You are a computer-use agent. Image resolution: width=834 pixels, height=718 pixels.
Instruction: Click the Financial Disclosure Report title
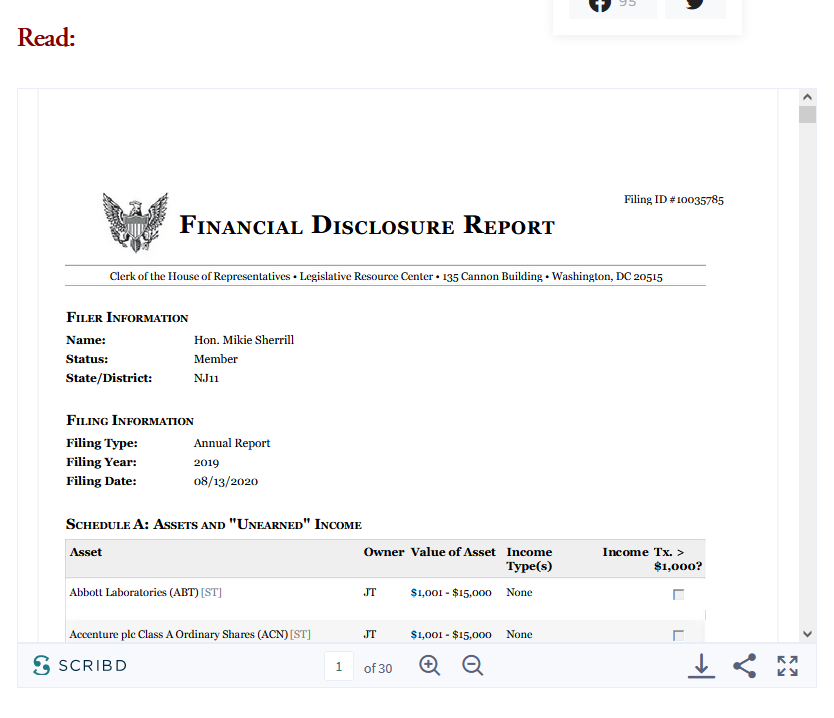pyautogui.click(x=367, y=225)
